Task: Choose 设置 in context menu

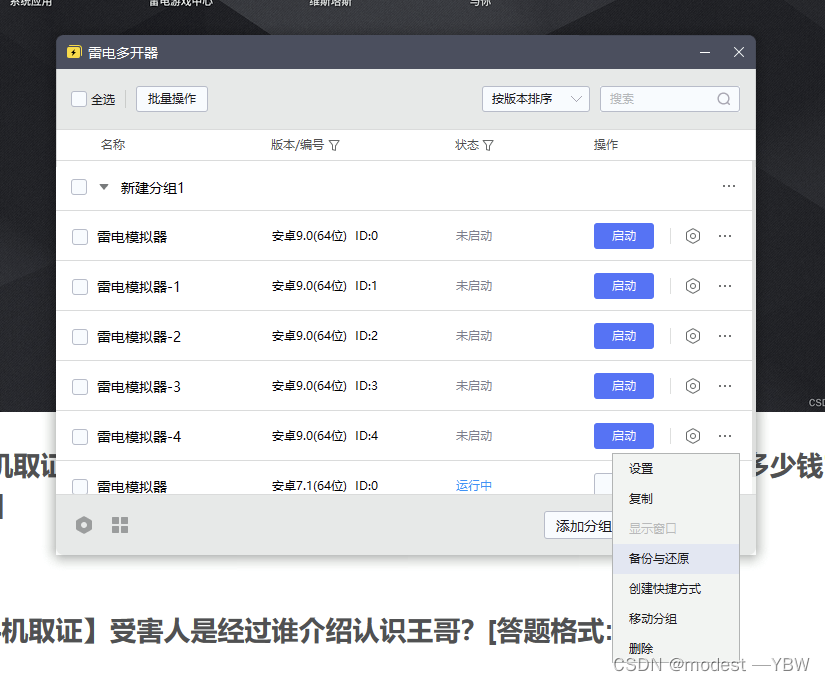Action: 676,468
